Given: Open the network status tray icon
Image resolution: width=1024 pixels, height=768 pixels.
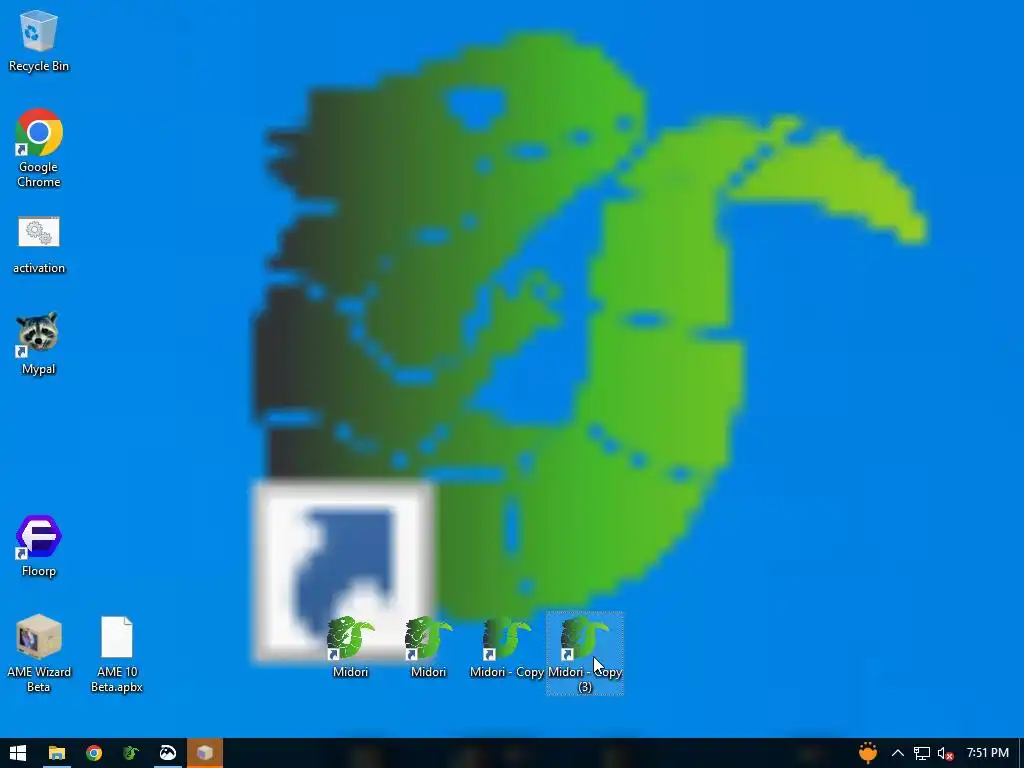Looking at the screenshot, I should coord(921,753).
